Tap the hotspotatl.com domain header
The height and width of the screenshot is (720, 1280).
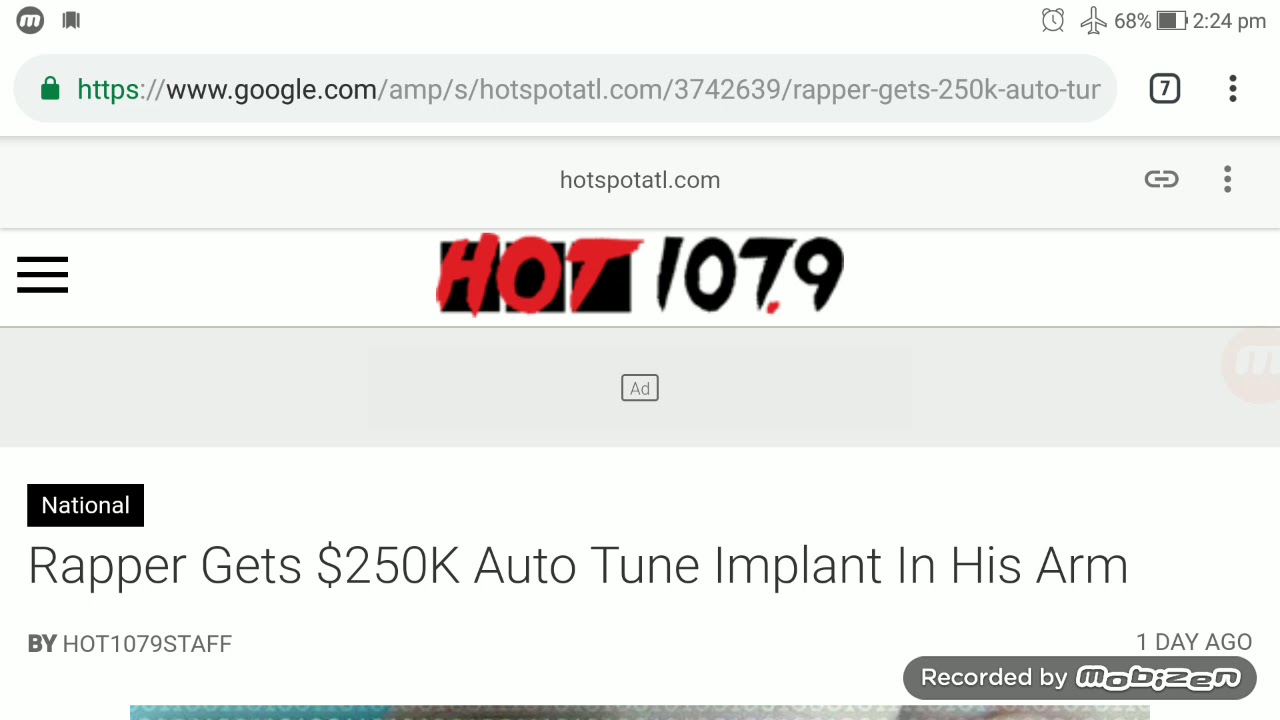pyautogui.click(x=640, y=180)
